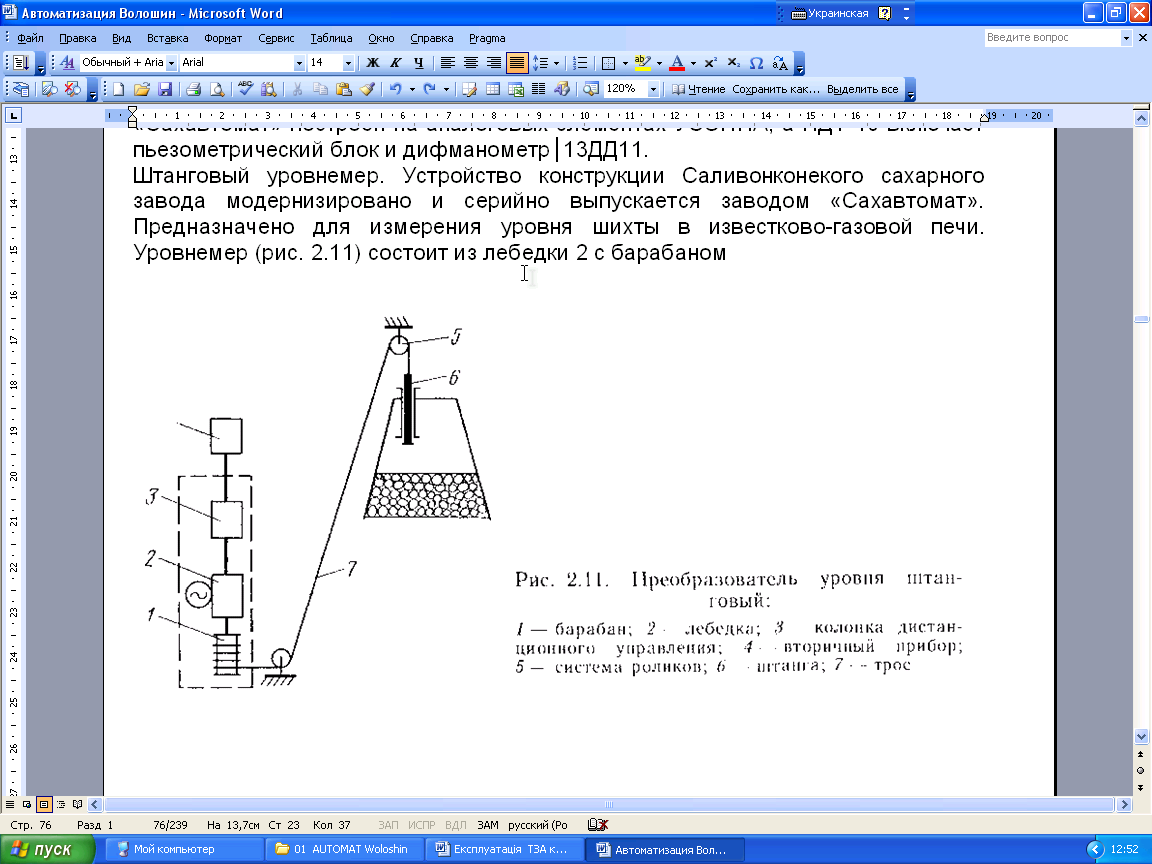The height and width of the screenshot is (864, 1152).
Task: Undo the last action
Action: pos(396,90)
